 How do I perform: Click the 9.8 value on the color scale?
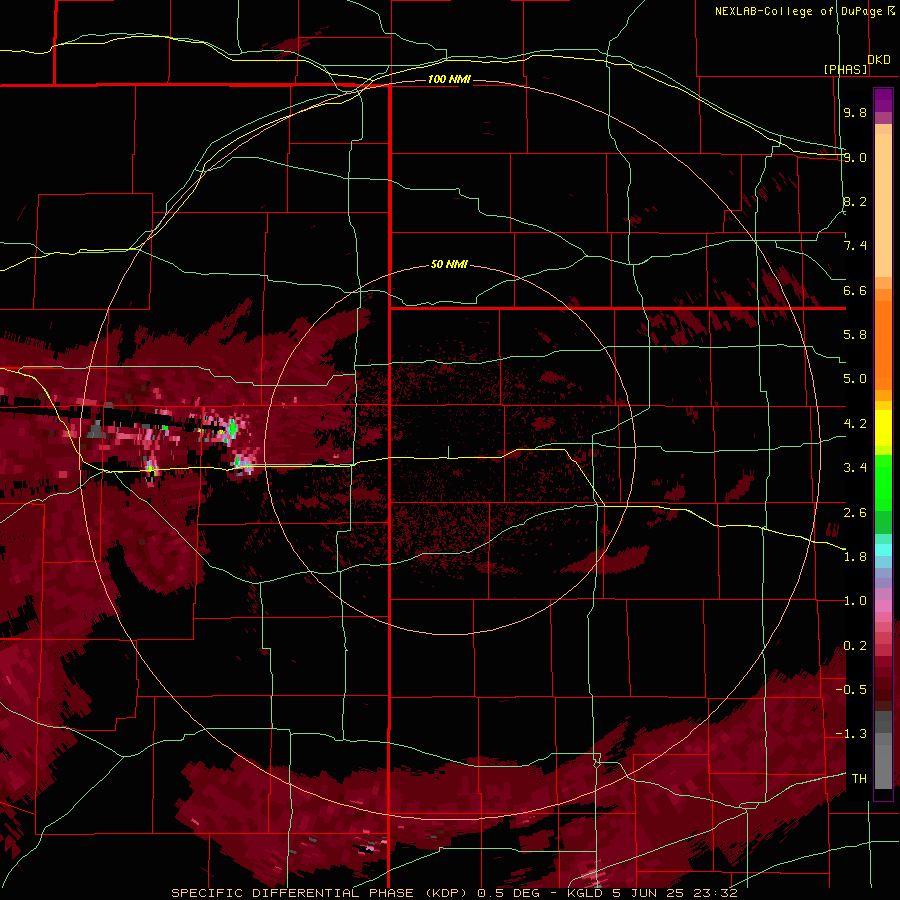pos(855,112)
